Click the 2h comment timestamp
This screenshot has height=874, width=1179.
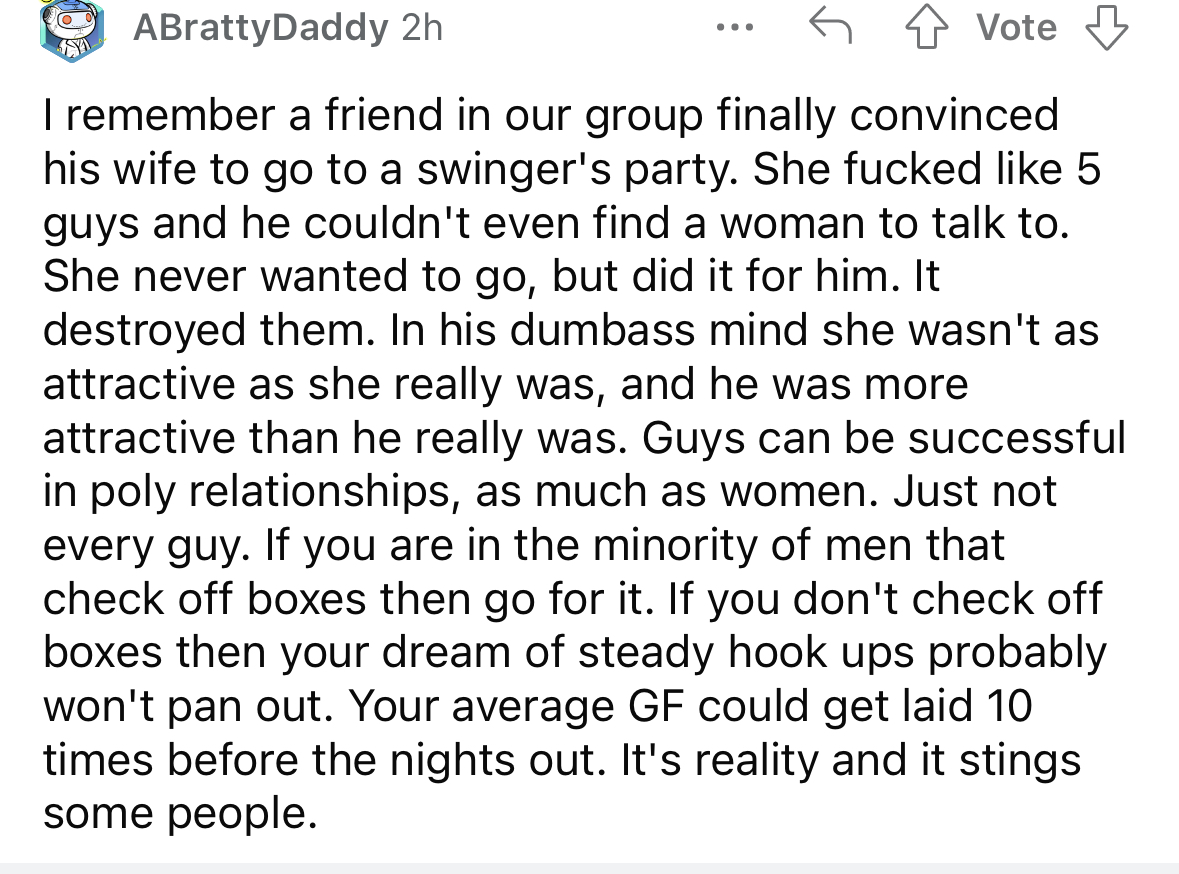(423, 28)
